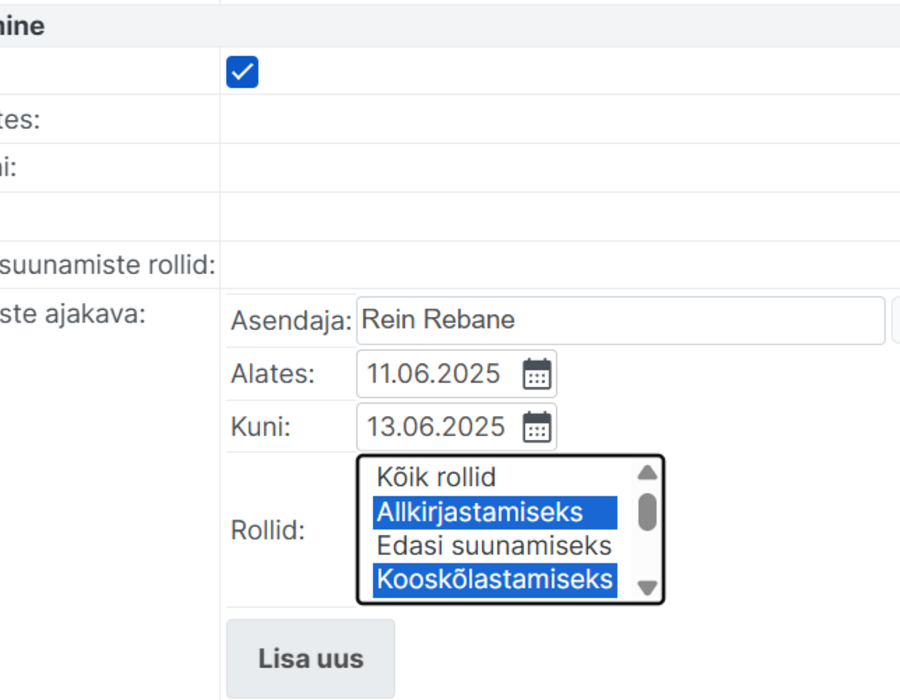Click the 'ste ajakava:' label
This screenshot has height=700, width=900.
coord(73,314)
